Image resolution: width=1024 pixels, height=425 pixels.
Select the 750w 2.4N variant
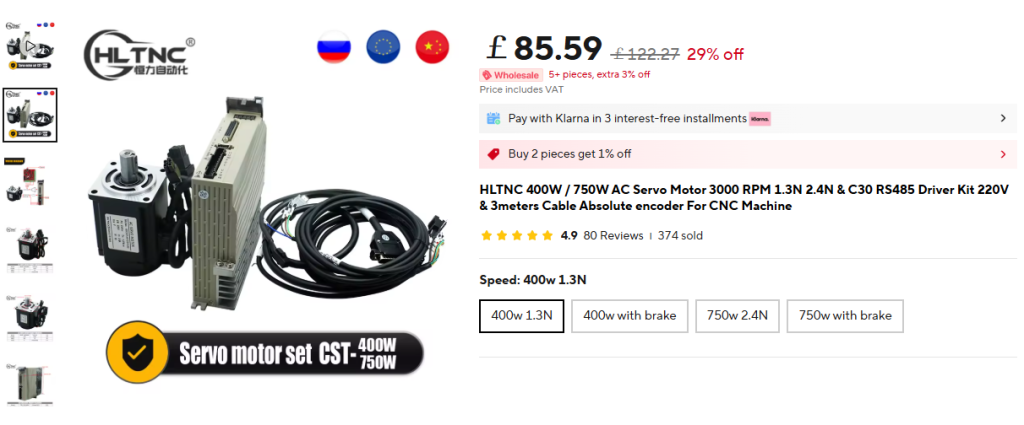(x=737, y=315)
